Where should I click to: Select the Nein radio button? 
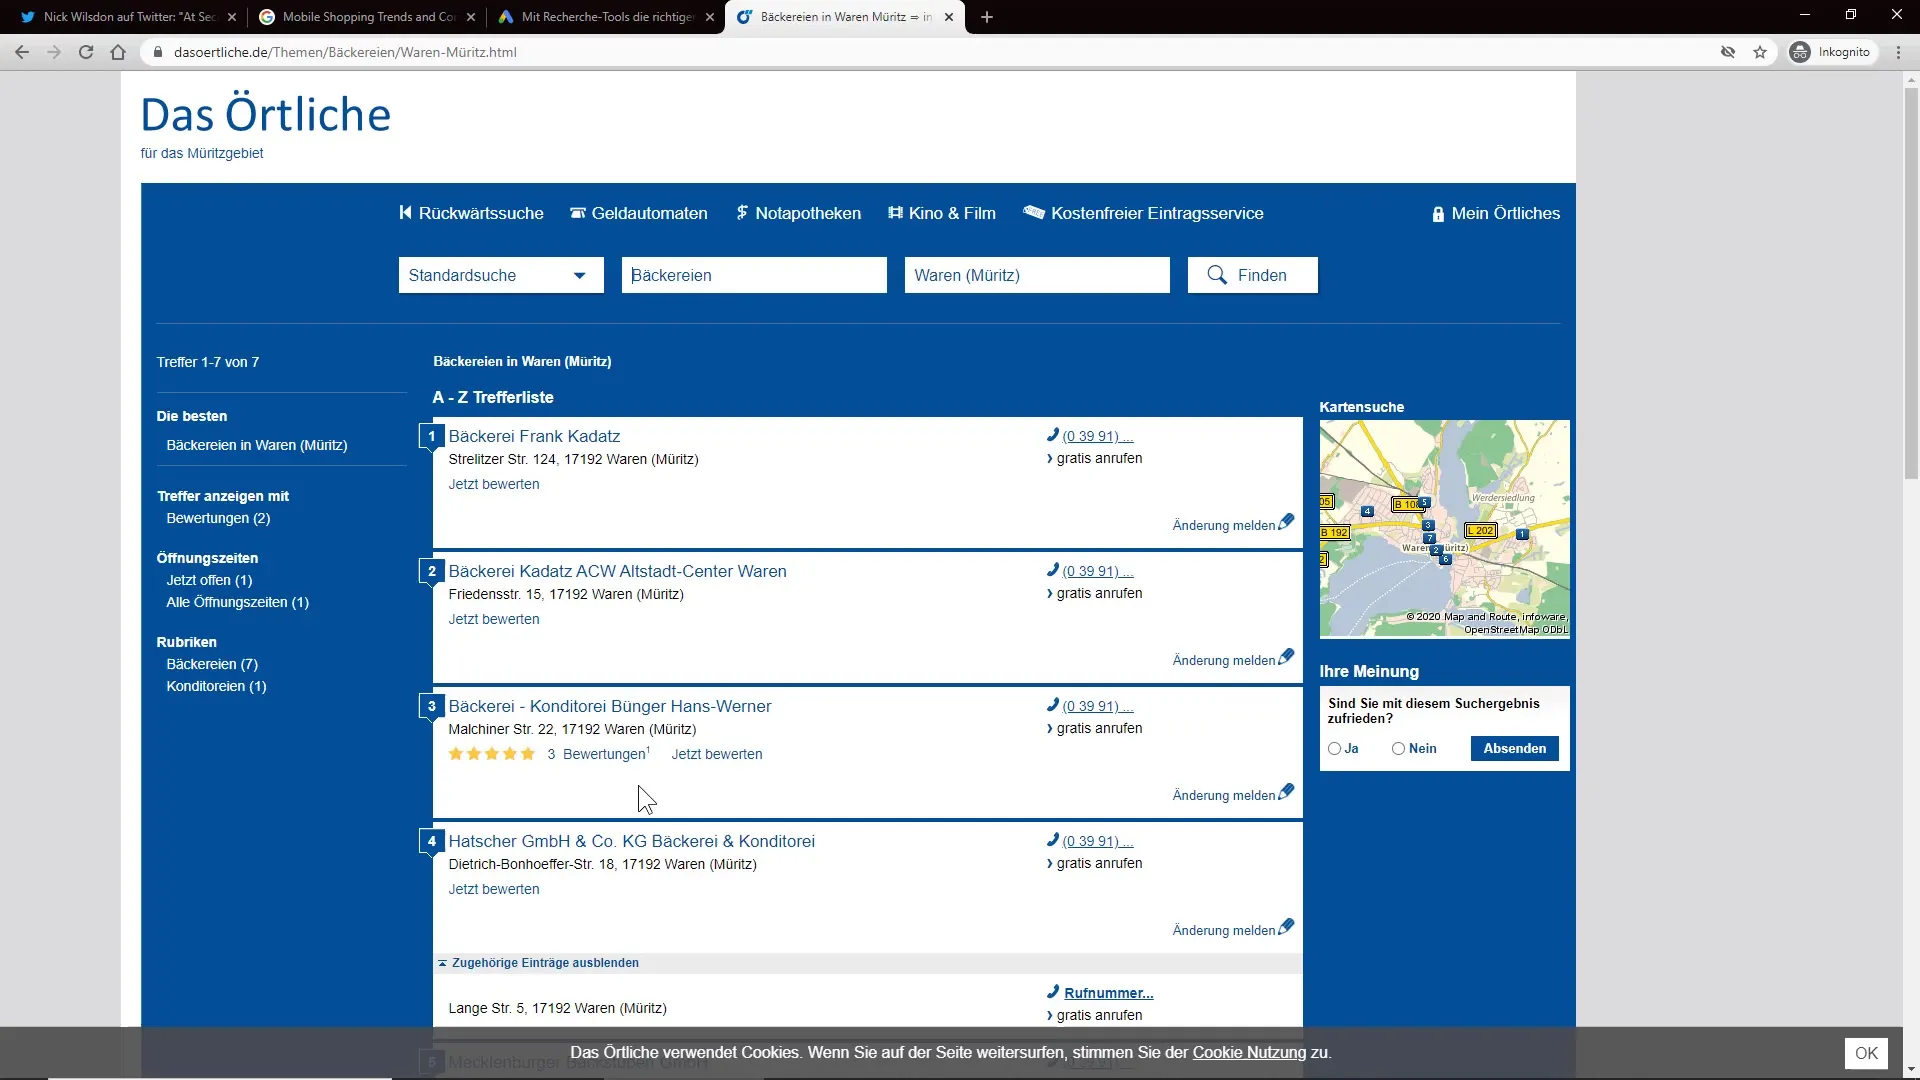point(1398,748)
